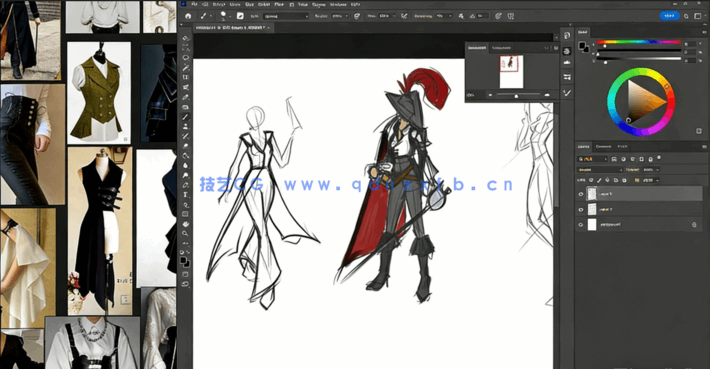Hide the top layer using its eye
The width and height of the screenshot is (710, 369).
(581, 194)
